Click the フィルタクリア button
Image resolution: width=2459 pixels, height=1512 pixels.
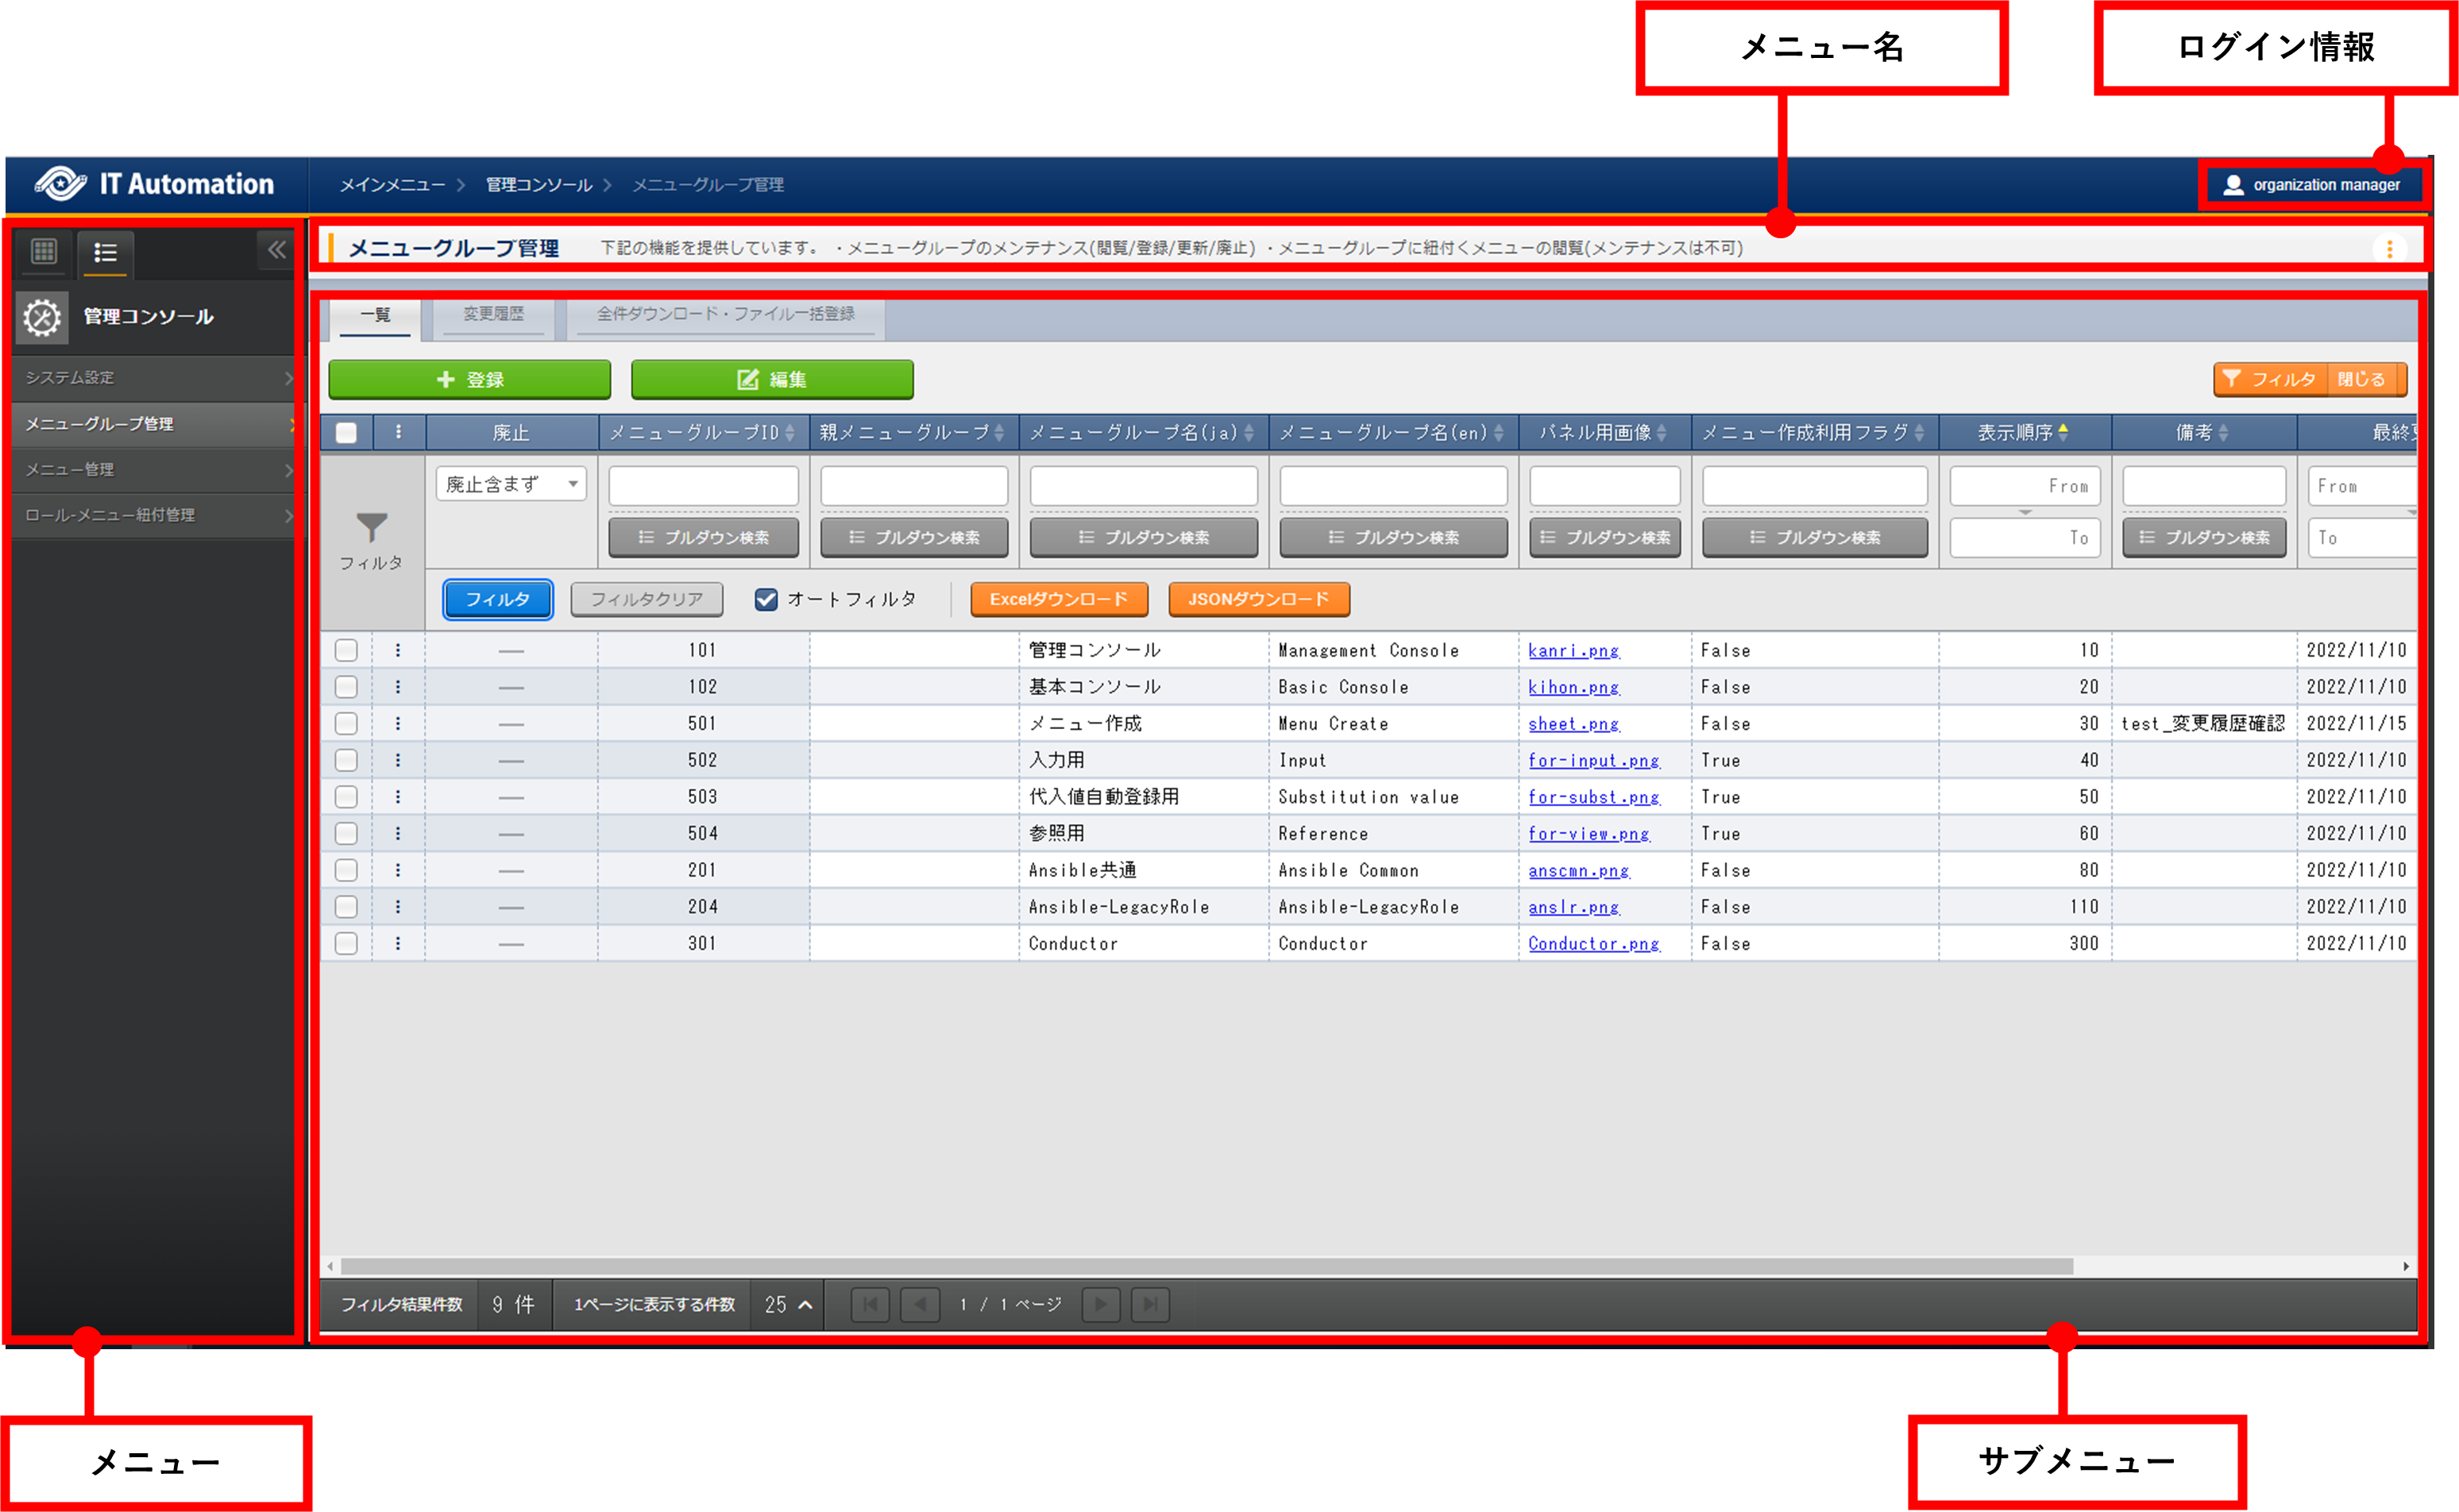coord(646,599)
